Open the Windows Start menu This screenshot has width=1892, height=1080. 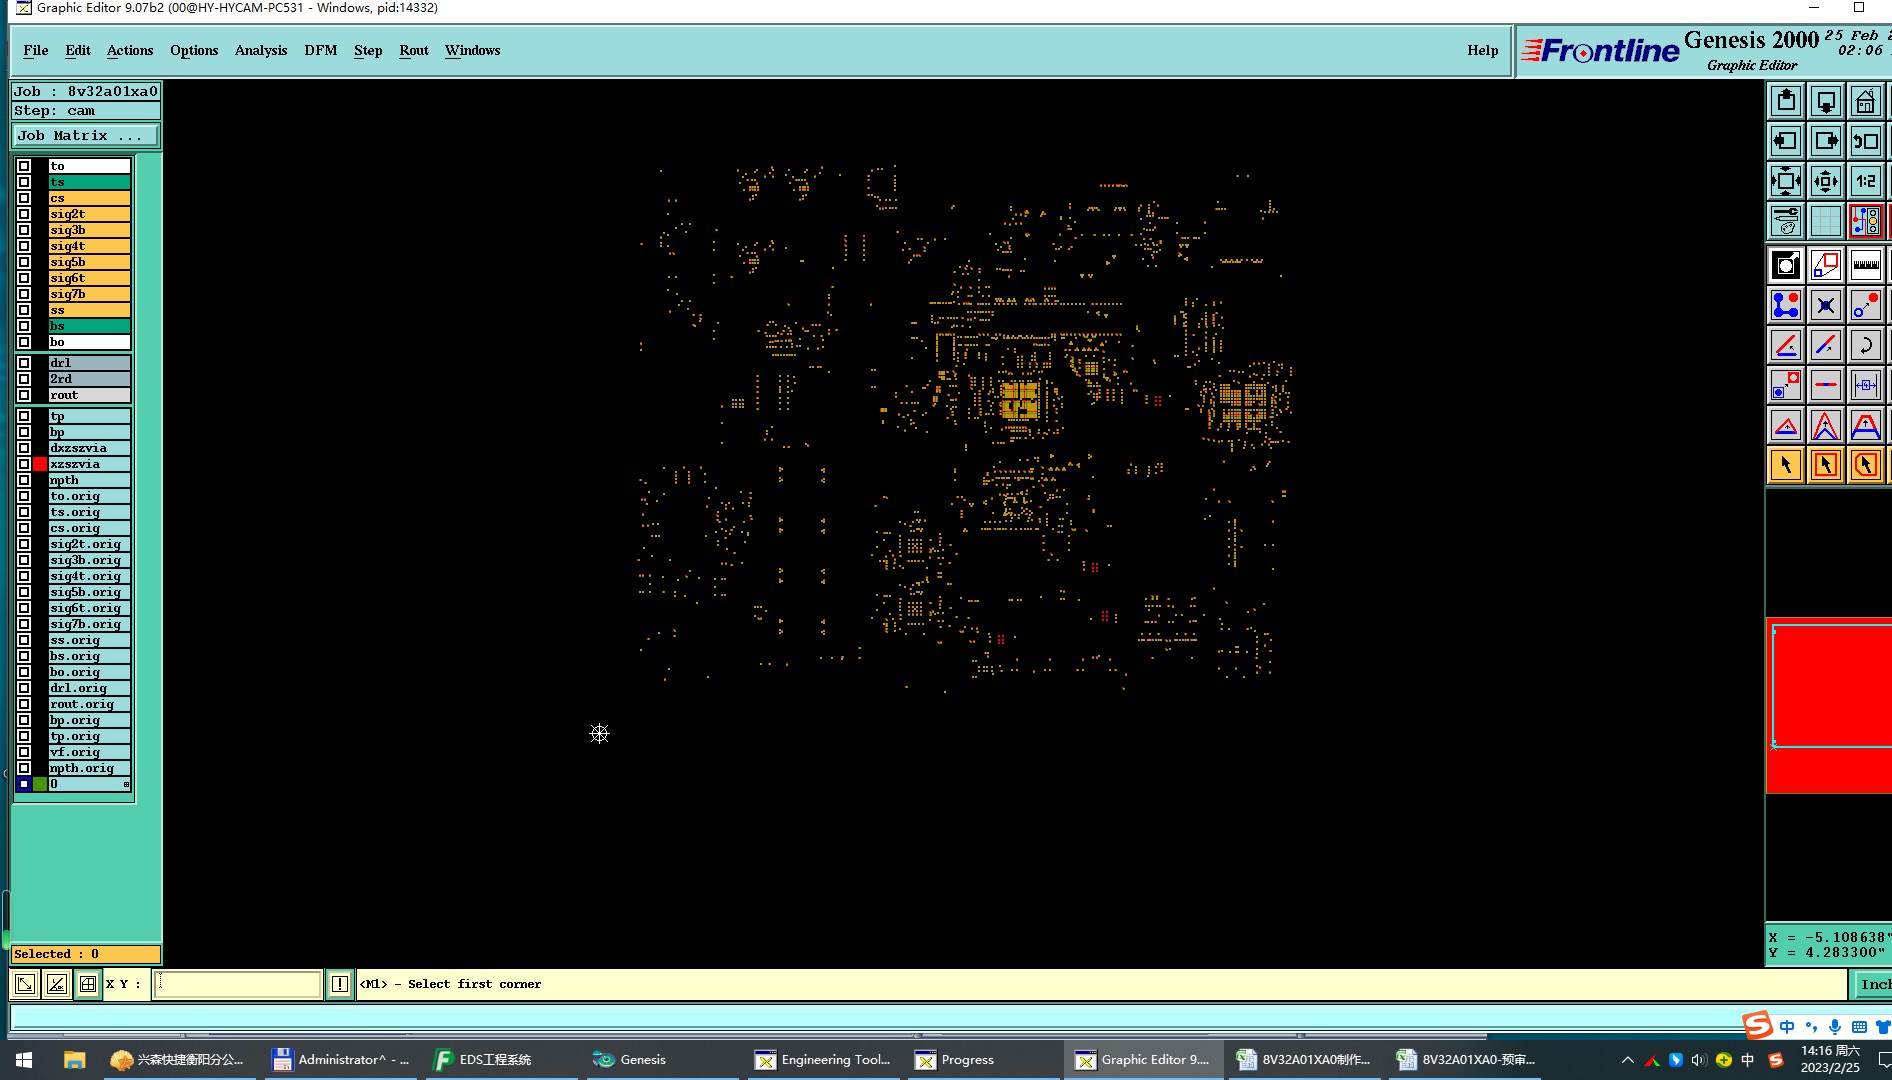pos(24,1060)
